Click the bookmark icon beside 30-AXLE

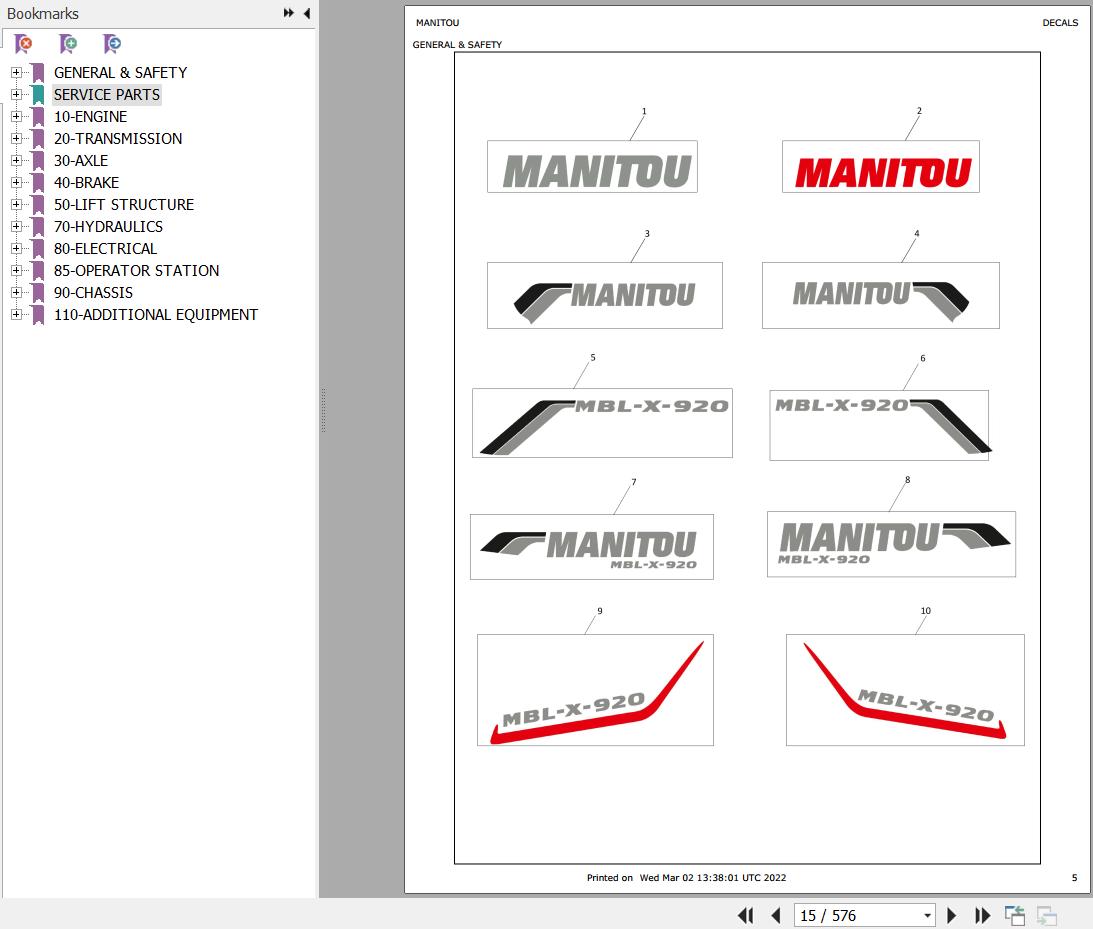coord(38,160)
